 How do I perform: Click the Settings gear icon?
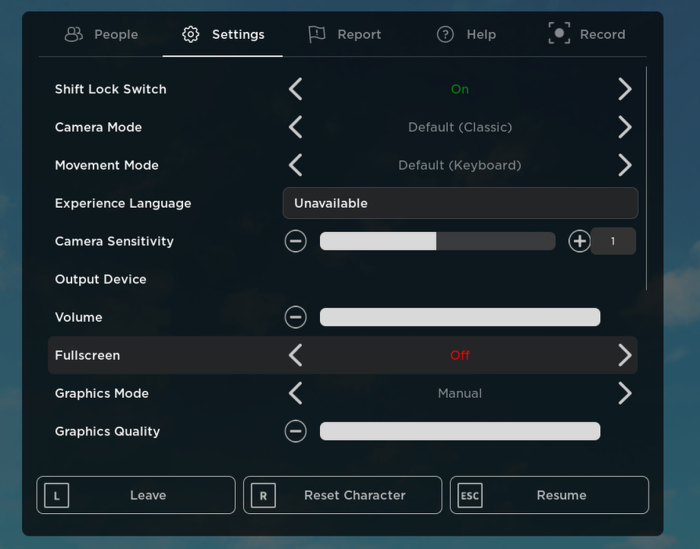[x=191, y=34]
